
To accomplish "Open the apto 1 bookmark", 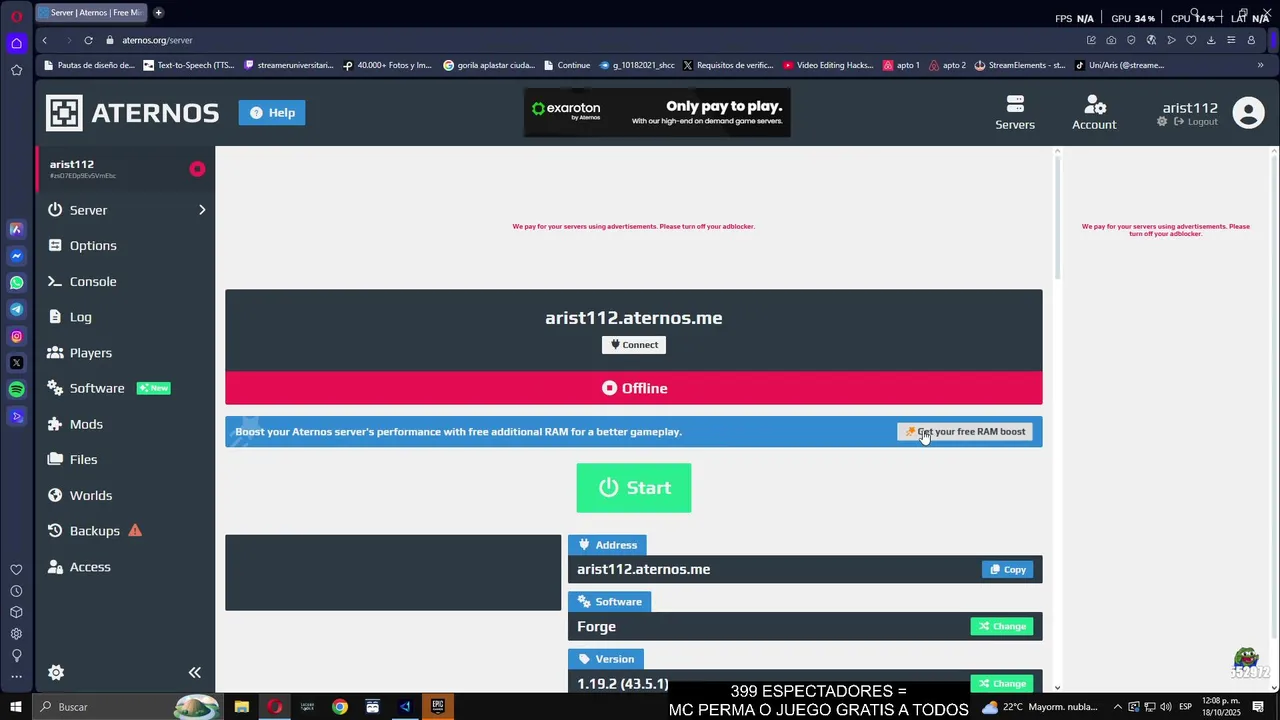I will click(901, 65).
